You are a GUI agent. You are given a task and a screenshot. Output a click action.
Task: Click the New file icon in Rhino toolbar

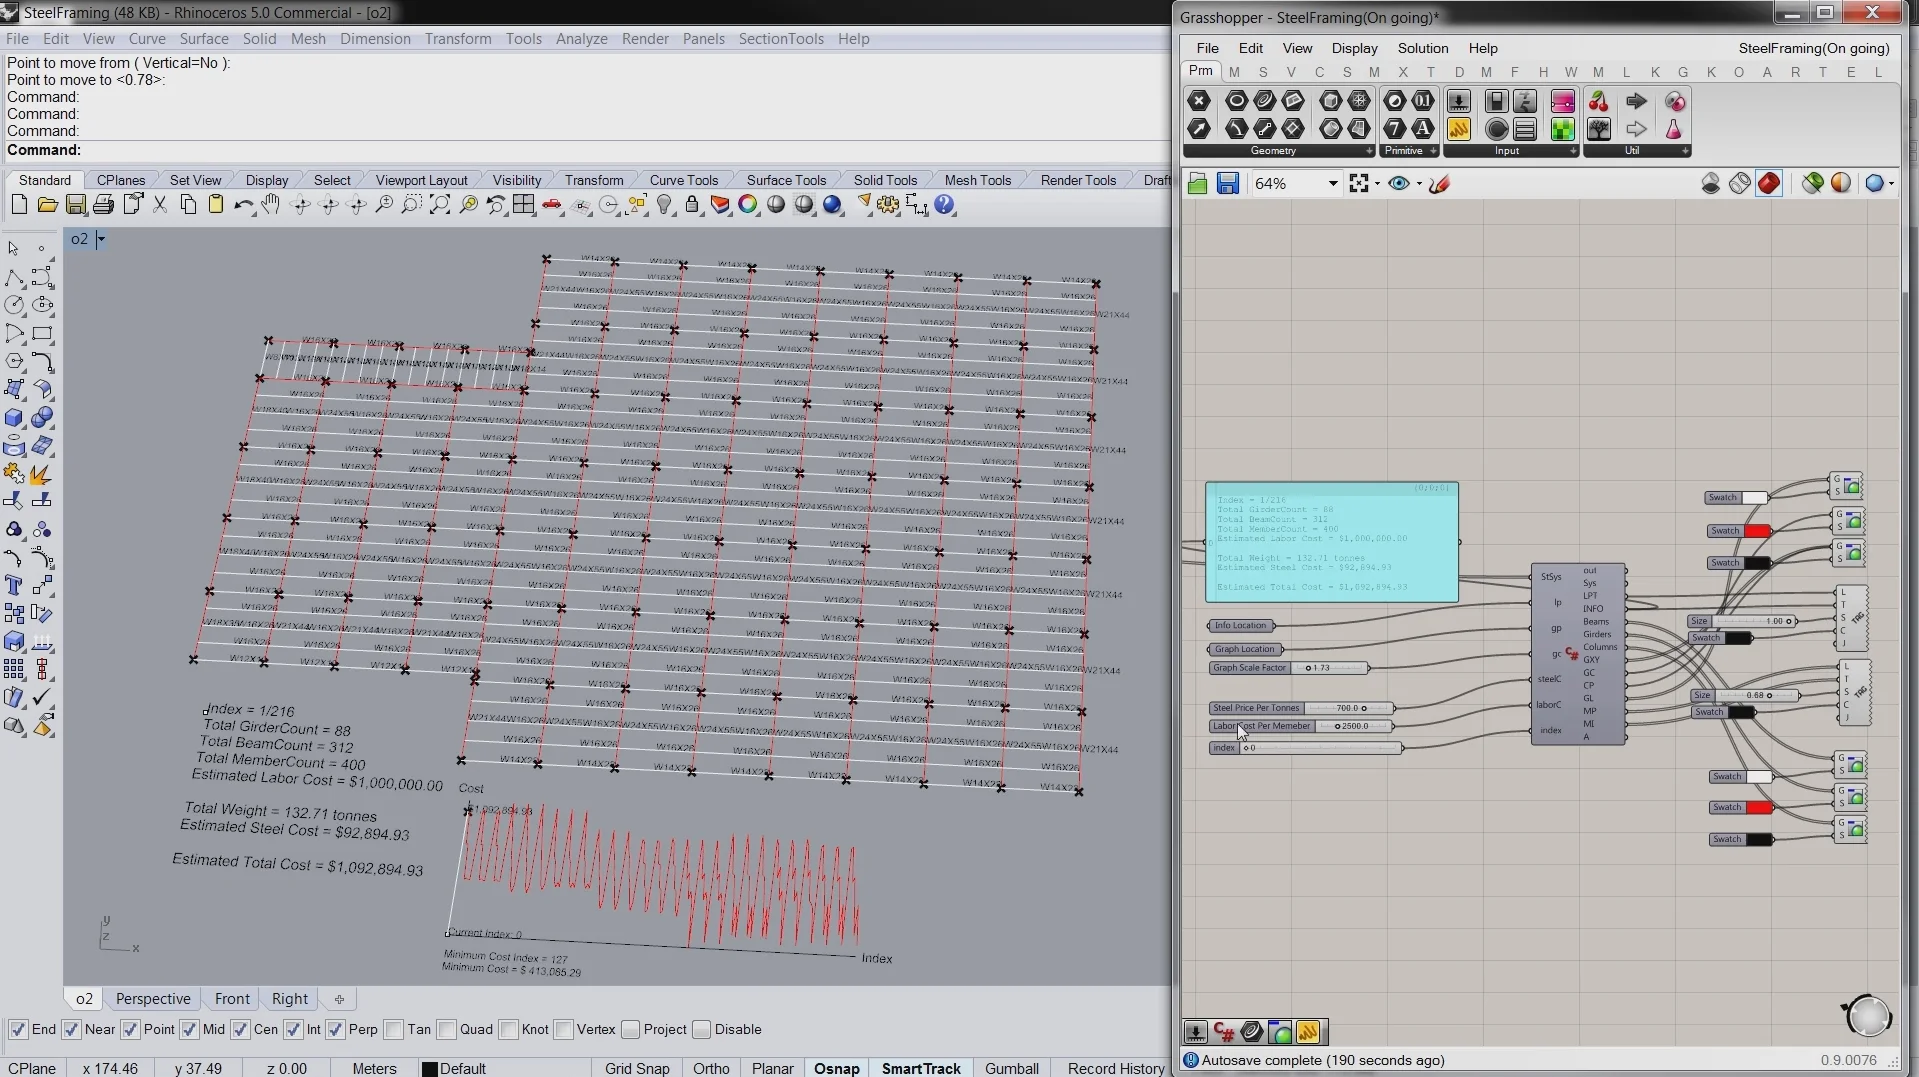(19, 205)
